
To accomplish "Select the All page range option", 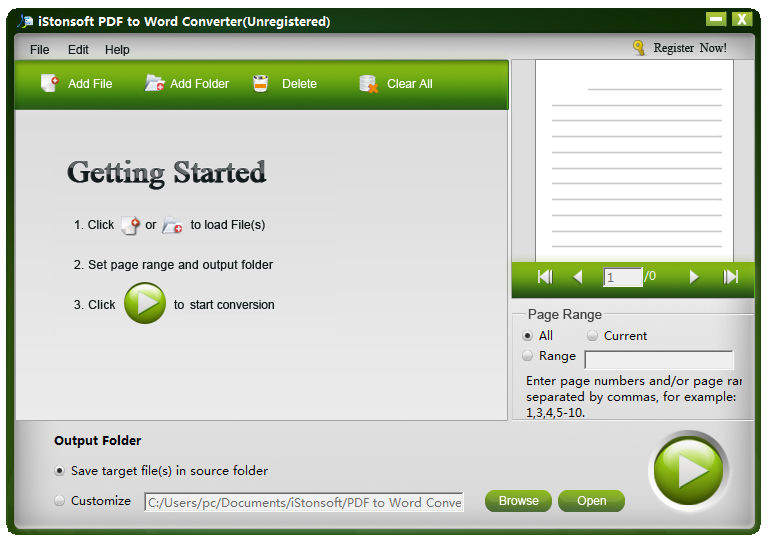I will [528, 336].
